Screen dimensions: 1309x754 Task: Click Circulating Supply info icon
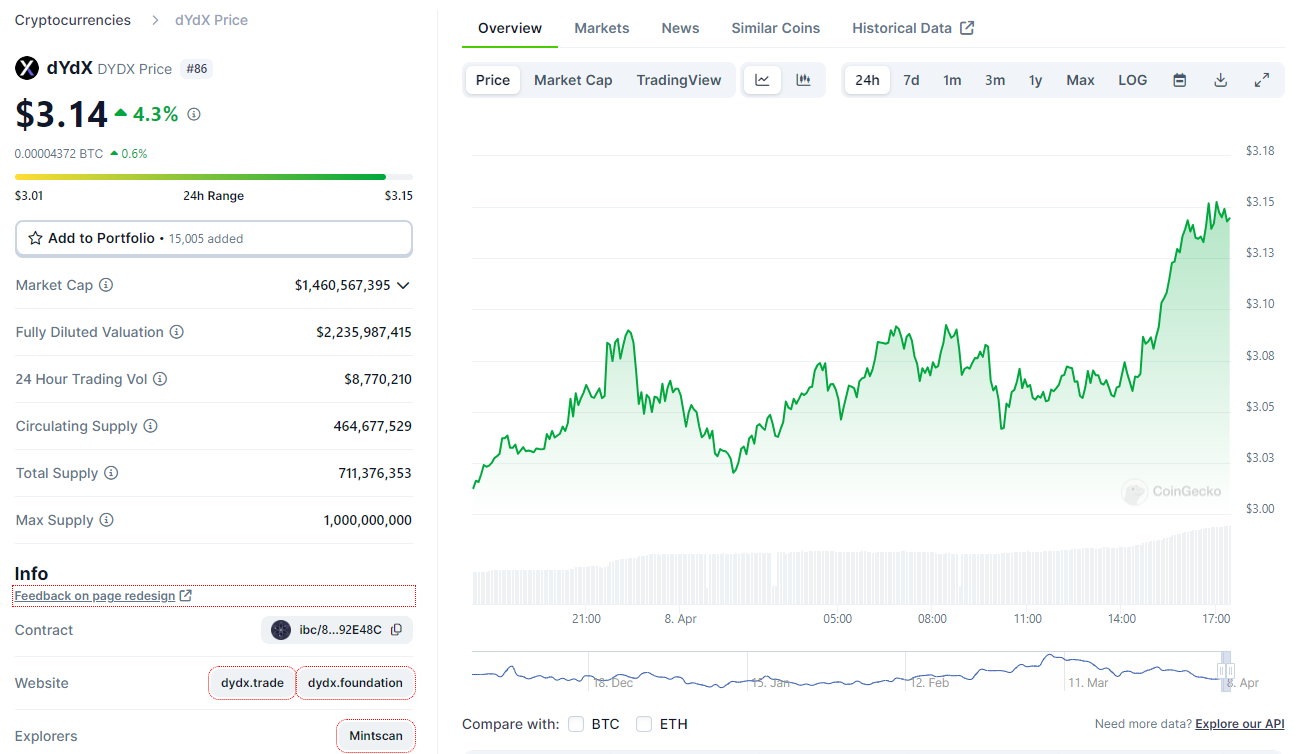(x=151, y=426)
